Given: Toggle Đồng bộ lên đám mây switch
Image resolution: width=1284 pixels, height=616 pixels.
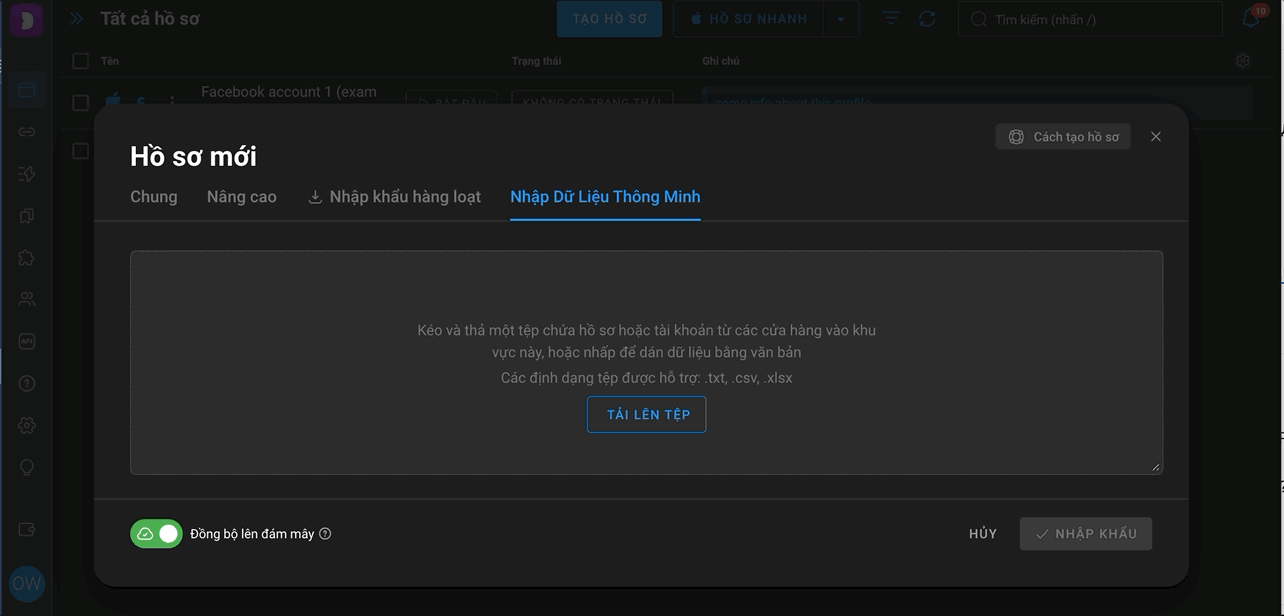Looking at the screenshot, I should (x=156, y=534).
